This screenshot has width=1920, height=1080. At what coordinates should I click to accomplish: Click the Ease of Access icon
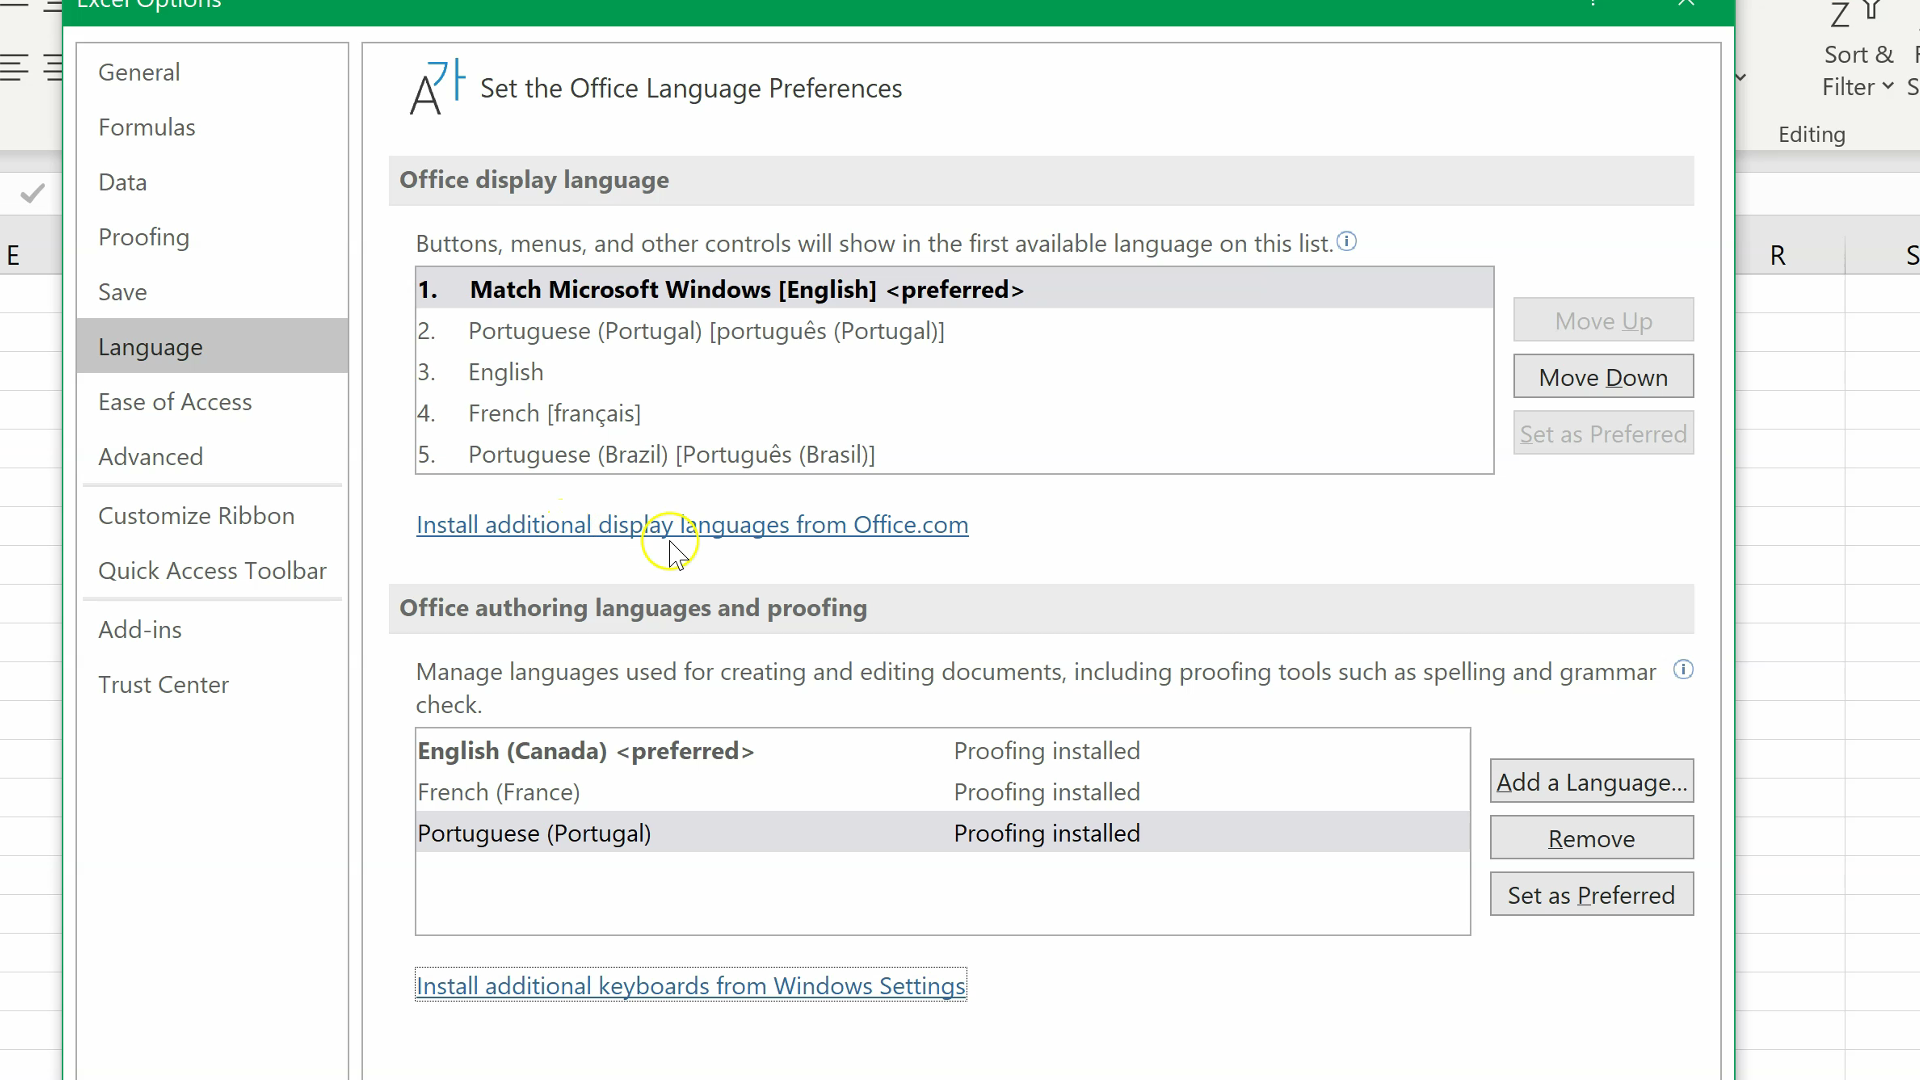(175, 402)
